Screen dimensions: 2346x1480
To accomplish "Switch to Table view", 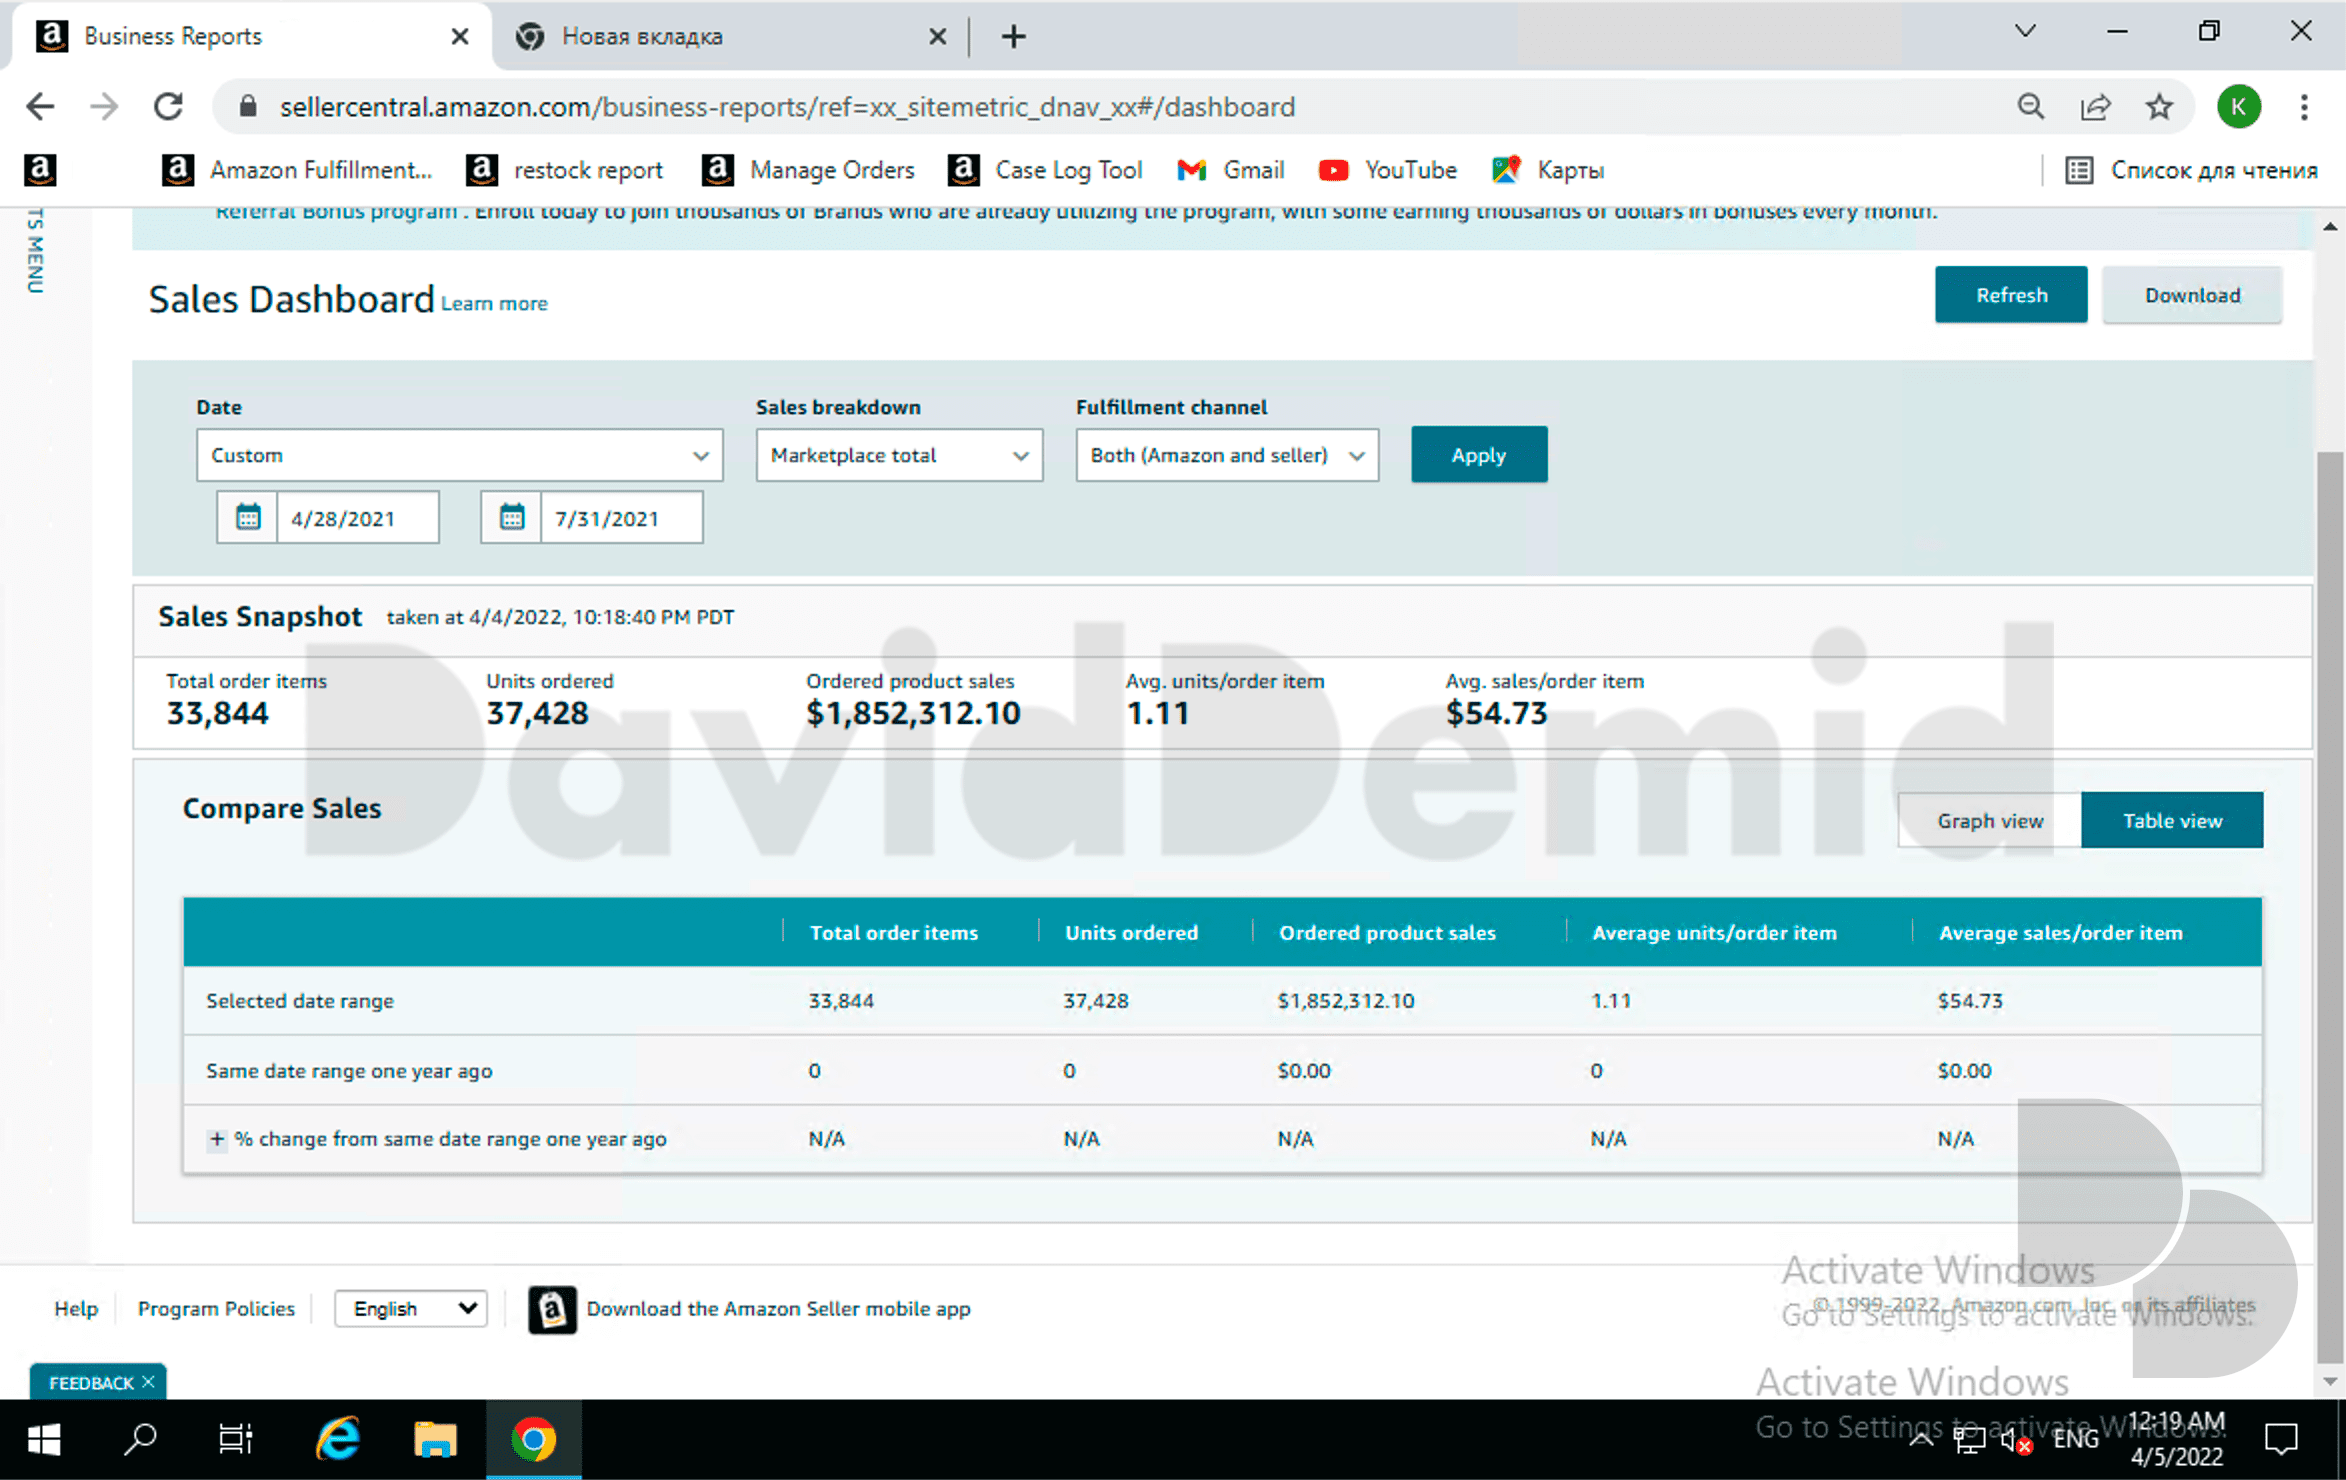I will click(x=2172, y=820).
